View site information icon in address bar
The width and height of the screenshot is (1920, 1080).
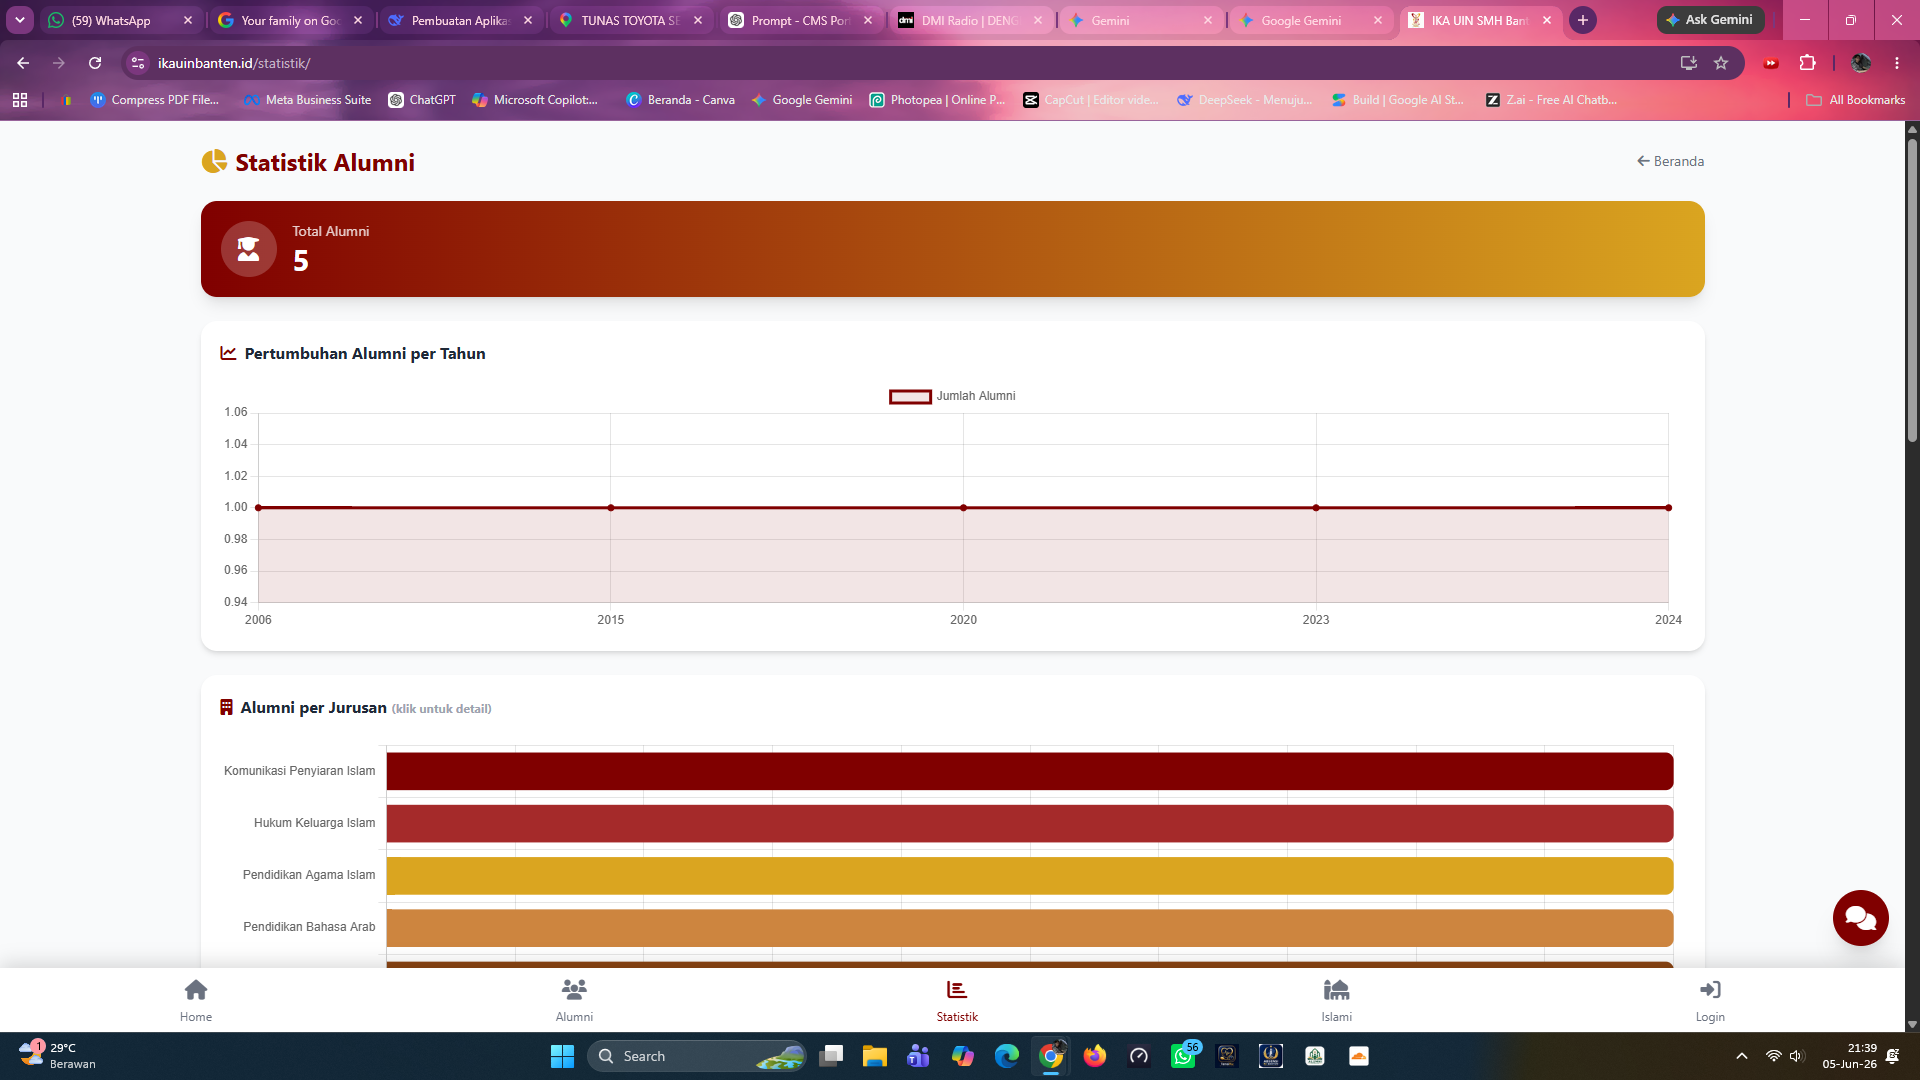point(138,63)
